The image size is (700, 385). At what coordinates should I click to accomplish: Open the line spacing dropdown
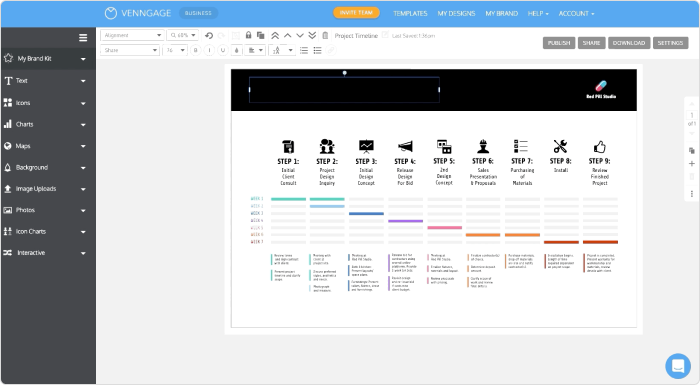tap(282, 50)
